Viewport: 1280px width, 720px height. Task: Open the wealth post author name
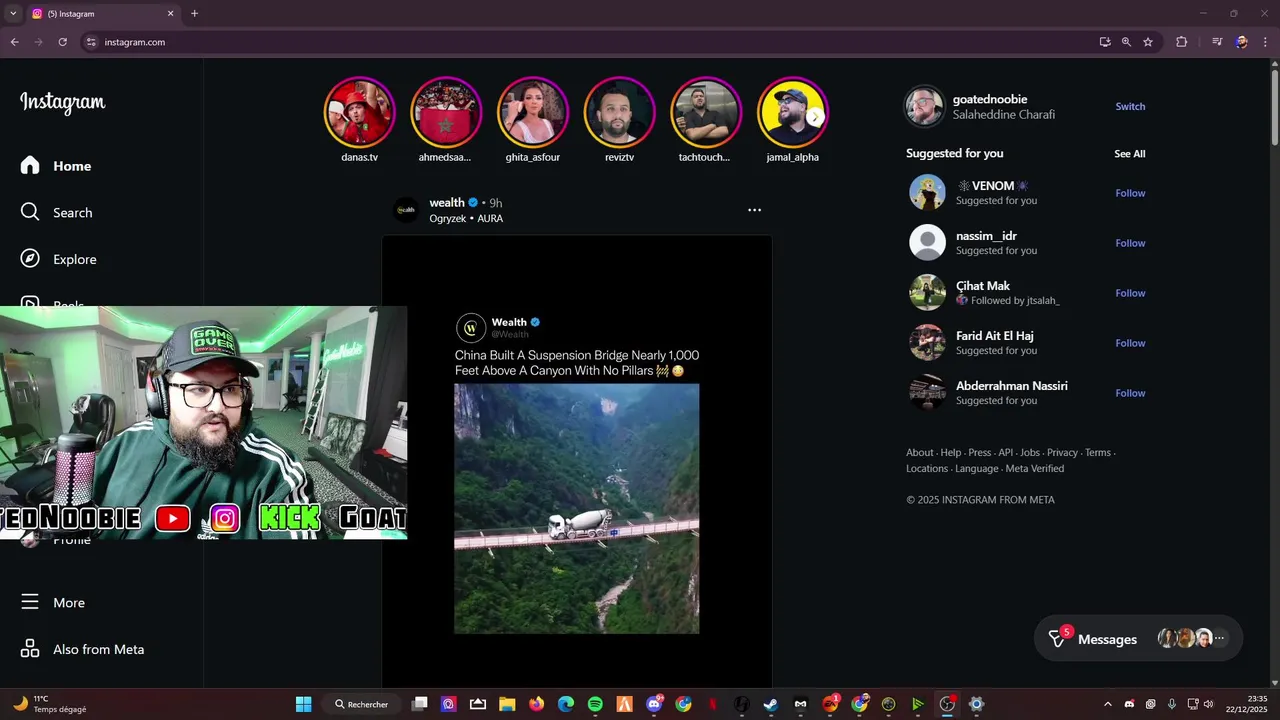[x=447, y=203]
